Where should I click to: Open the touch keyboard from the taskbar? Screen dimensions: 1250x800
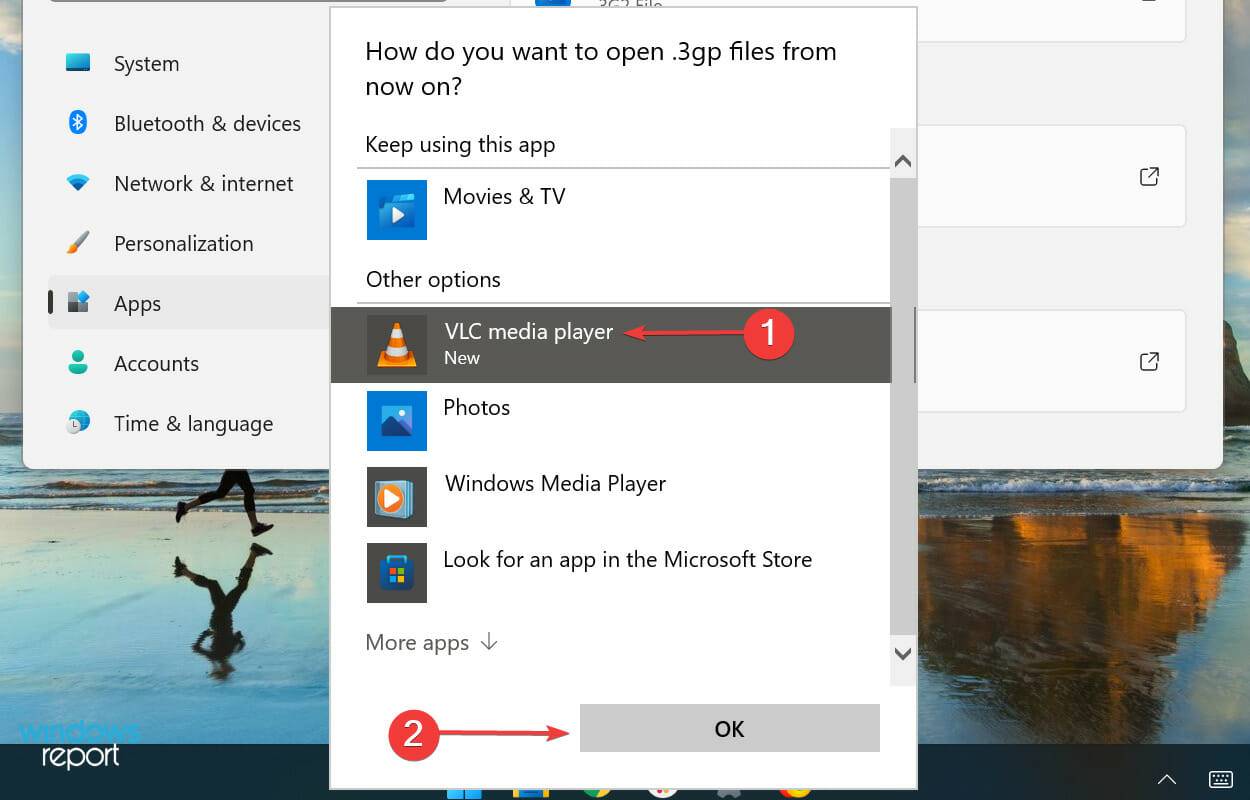coord(1220,779)
